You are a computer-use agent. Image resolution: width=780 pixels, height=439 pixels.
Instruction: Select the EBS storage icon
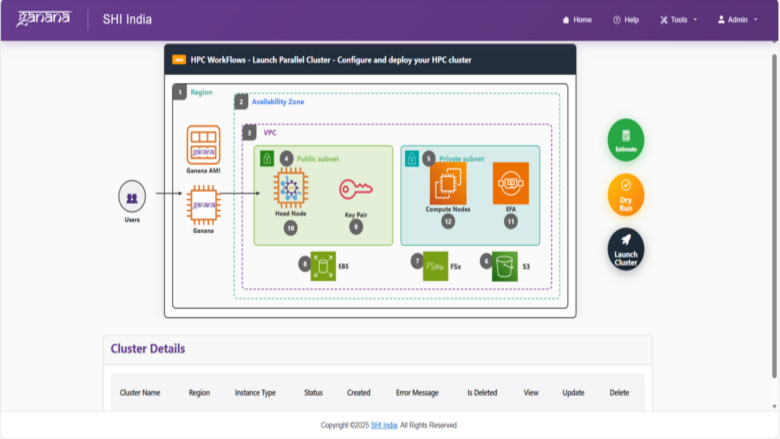coord(323,266)
